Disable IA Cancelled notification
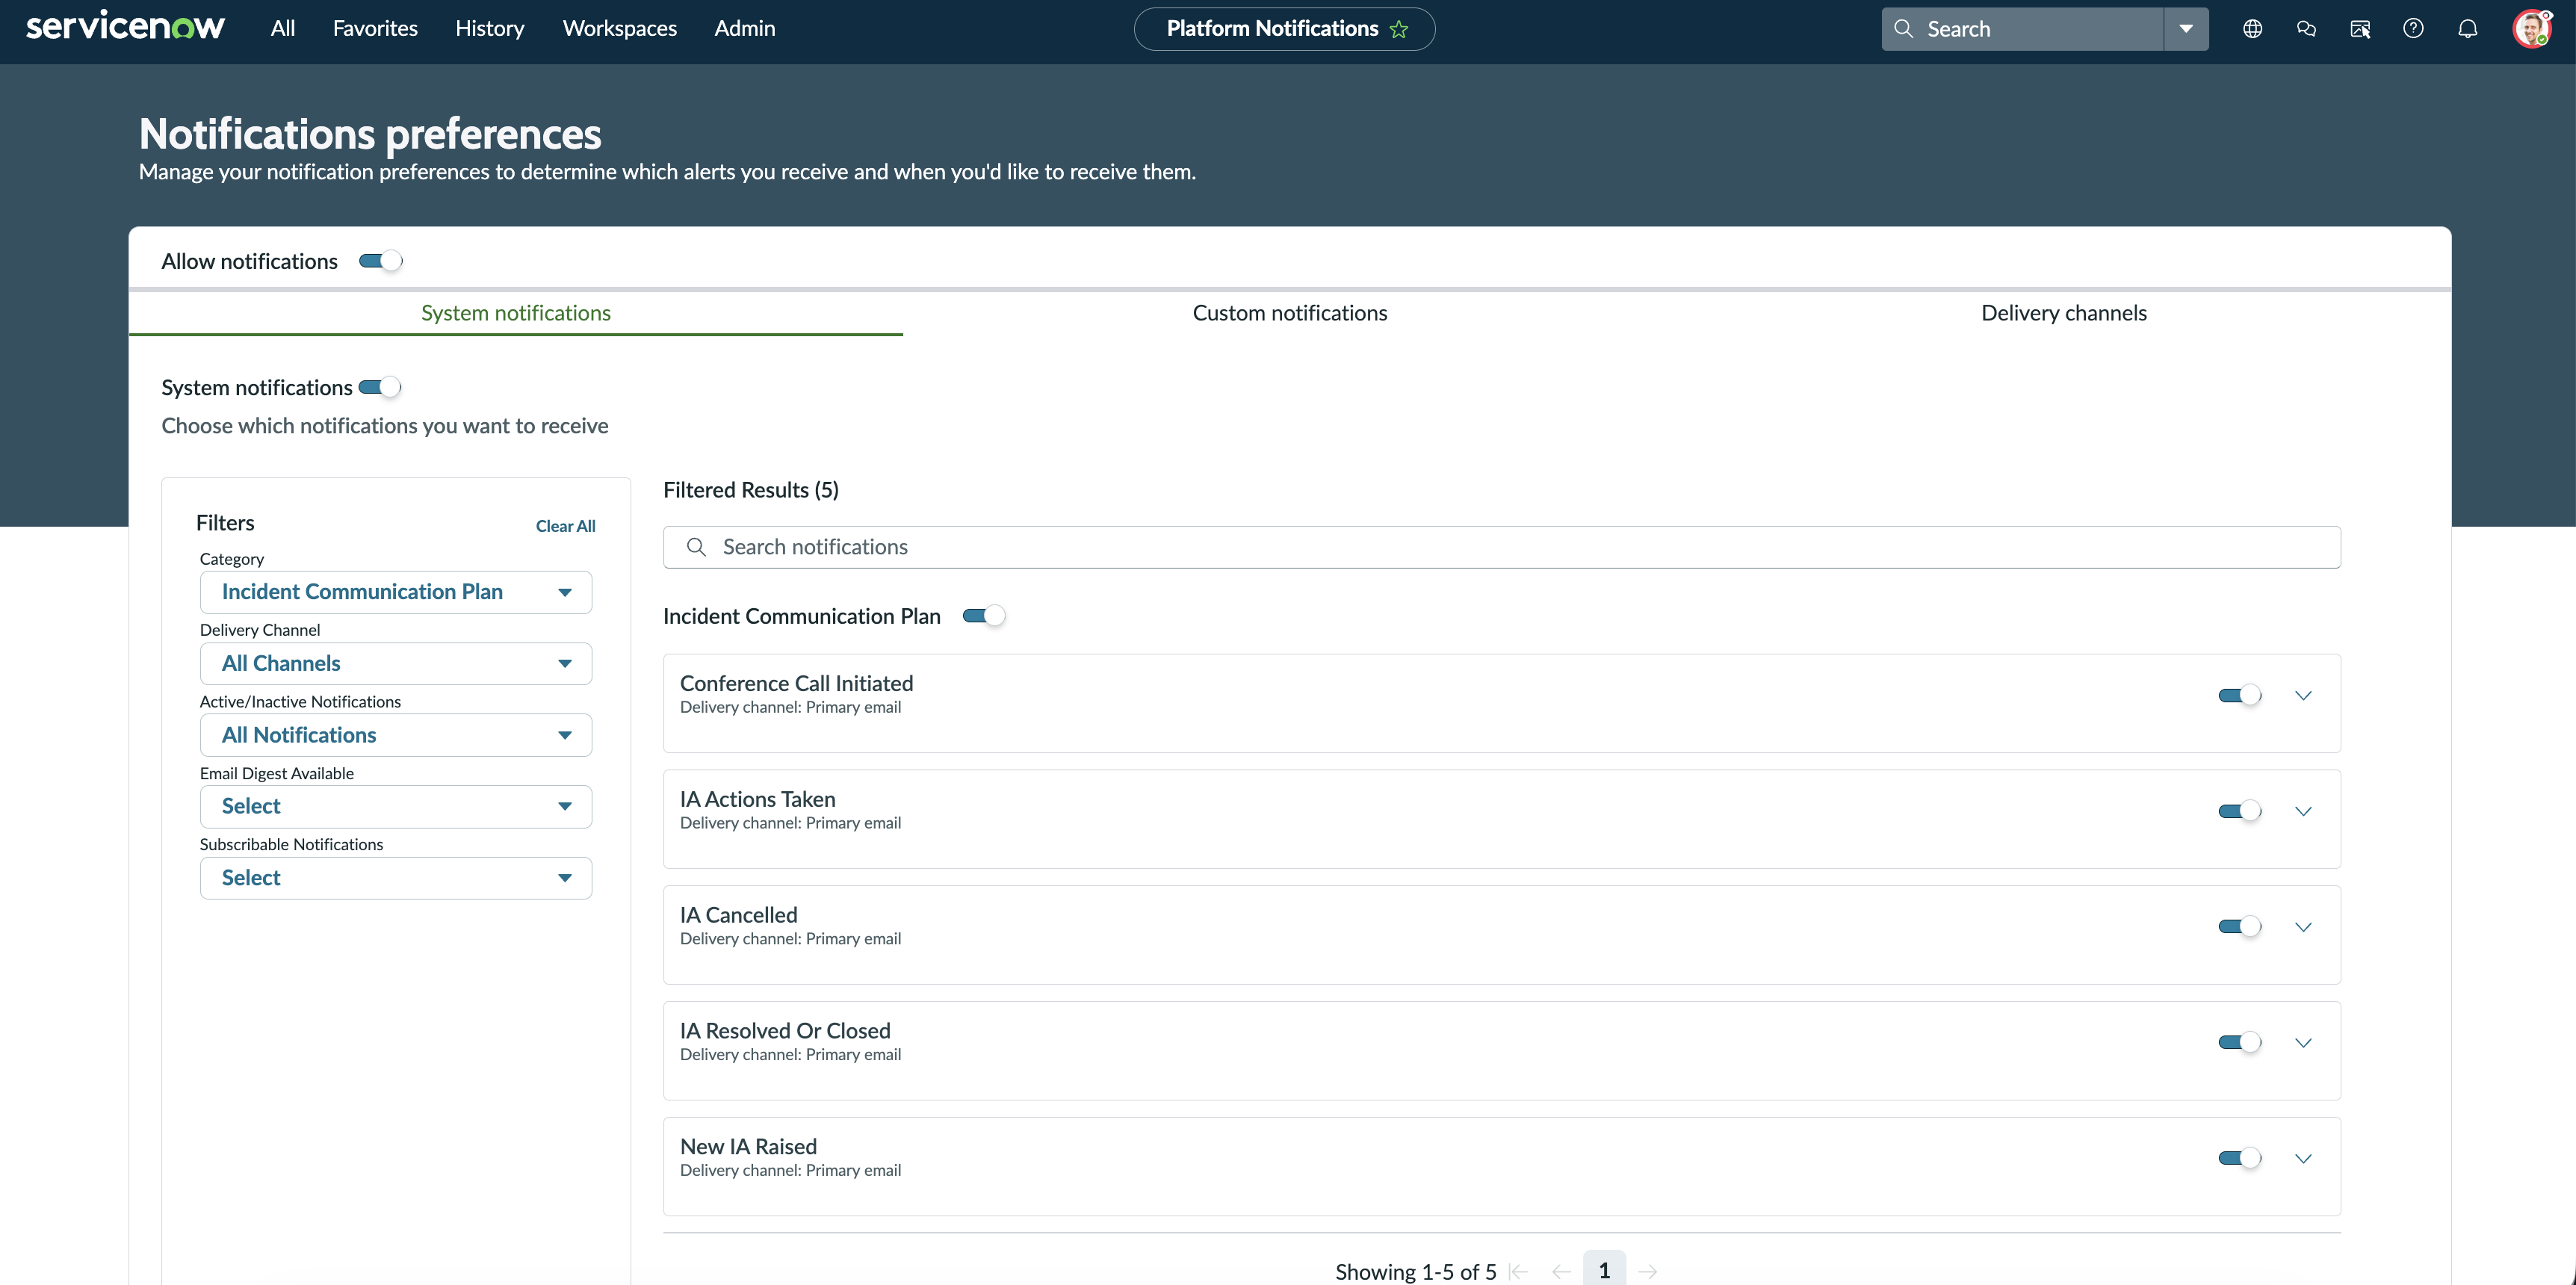The height and width of the screenshot is (1285, 2576). [x=2240, y=927]
